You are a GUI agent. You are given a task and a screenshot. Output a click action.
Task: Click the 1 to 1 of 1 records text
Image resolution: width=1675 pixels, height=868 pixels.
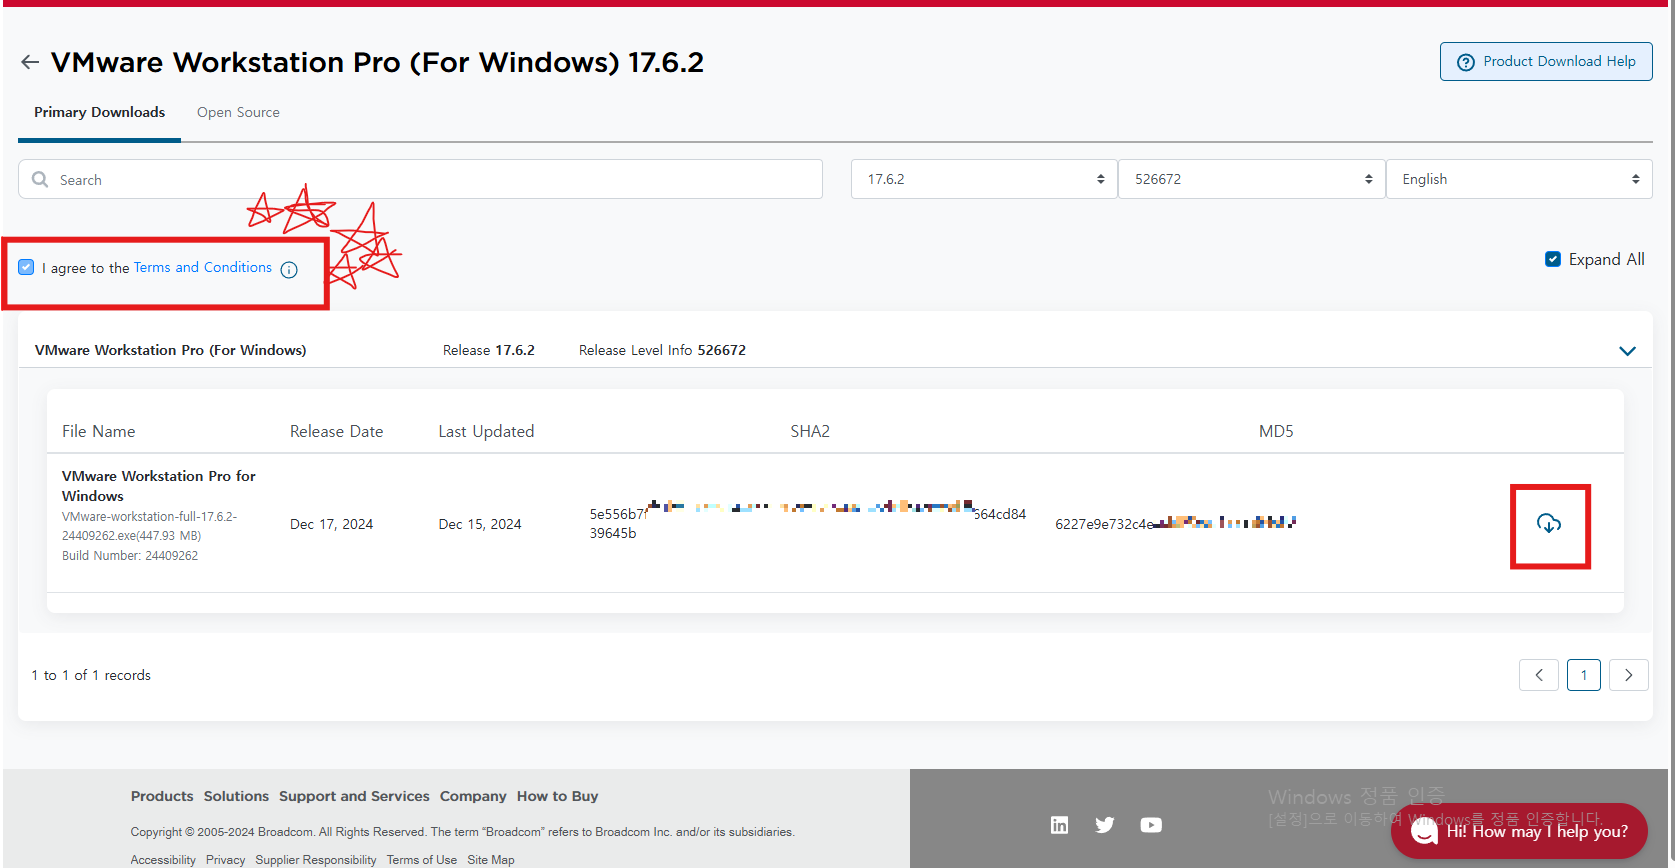click(91, 675)
